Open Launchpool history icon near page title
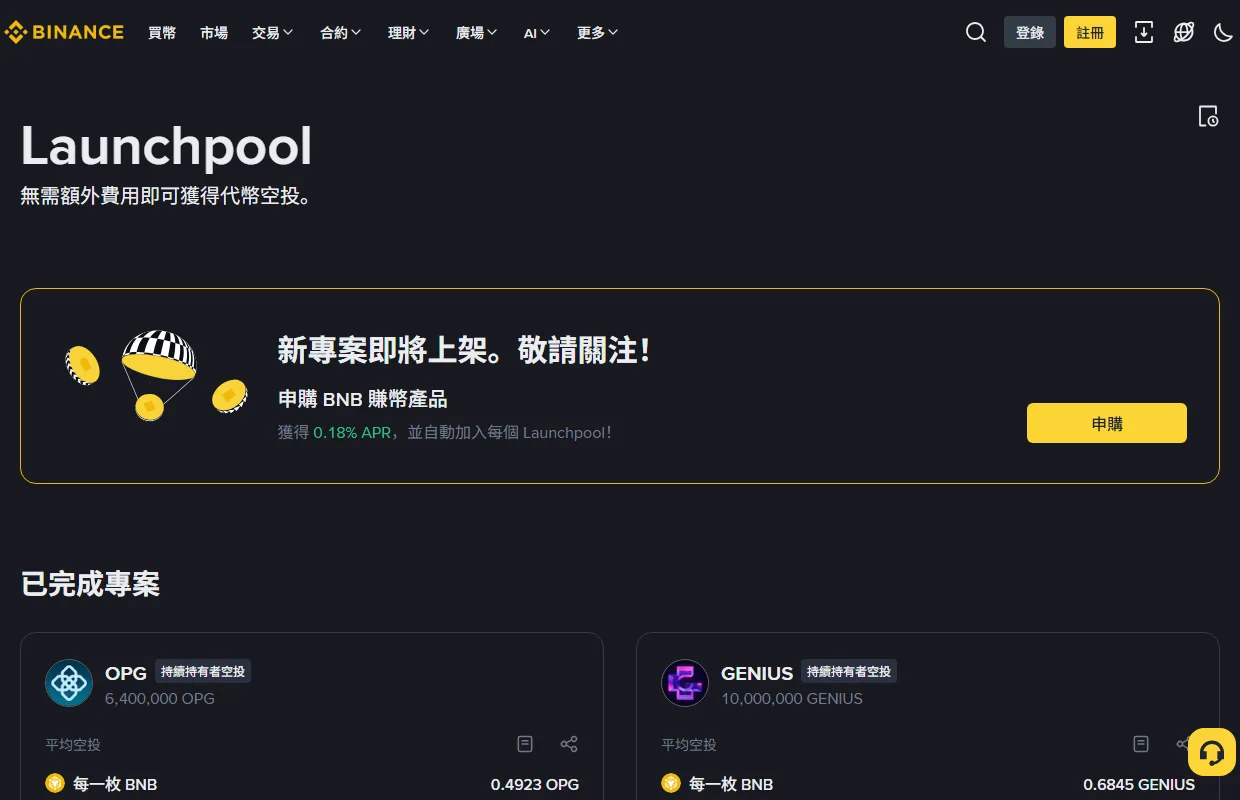1240x800 pixels. click(1208, 116)
